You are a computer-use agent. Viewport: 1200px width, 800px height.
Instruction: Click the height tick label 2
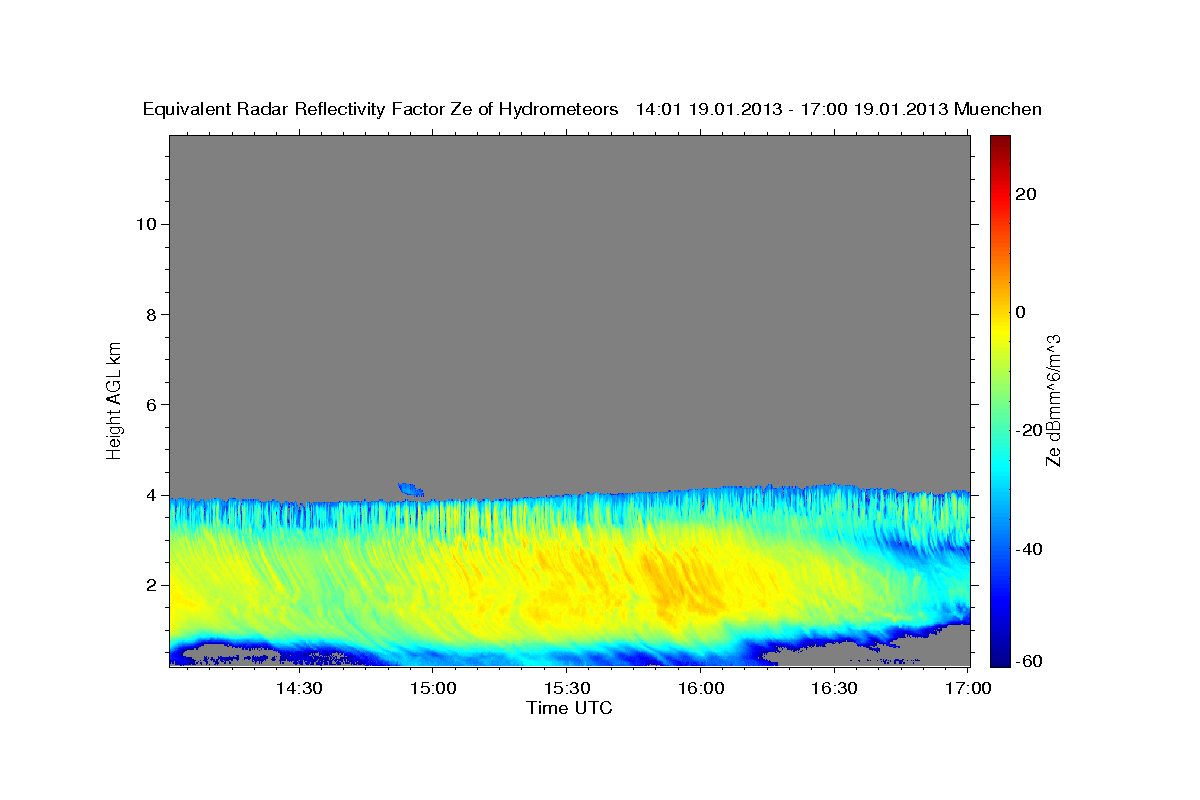pyautogui.click(x=150, y=585)
